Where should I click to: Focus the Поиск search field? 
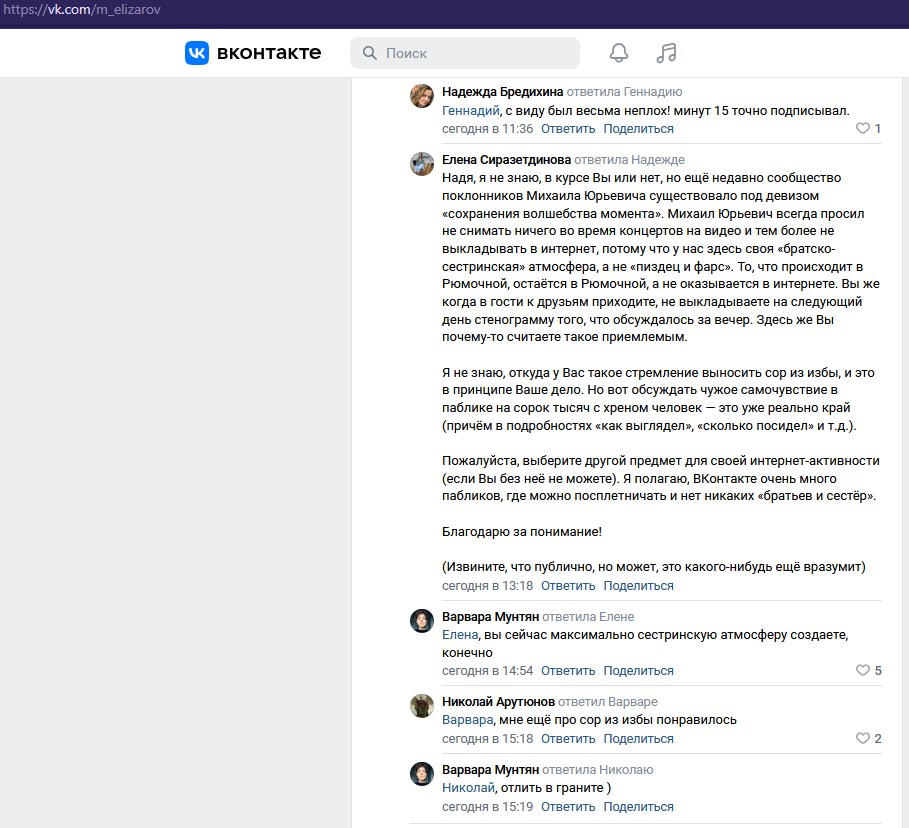464,53
